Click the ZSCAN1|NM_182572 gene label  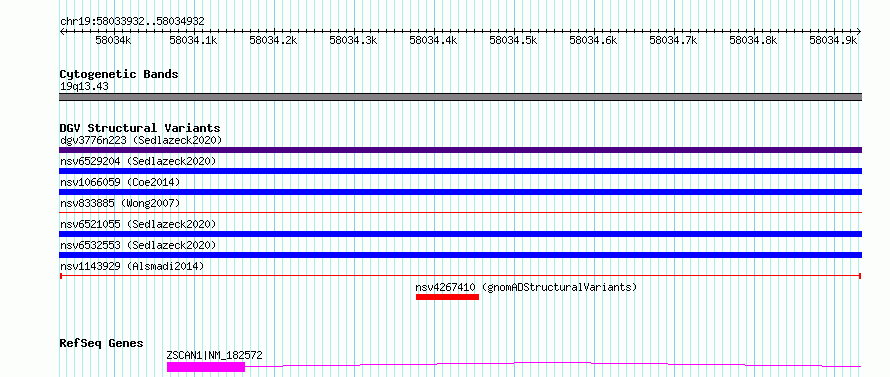click(215, 356)
